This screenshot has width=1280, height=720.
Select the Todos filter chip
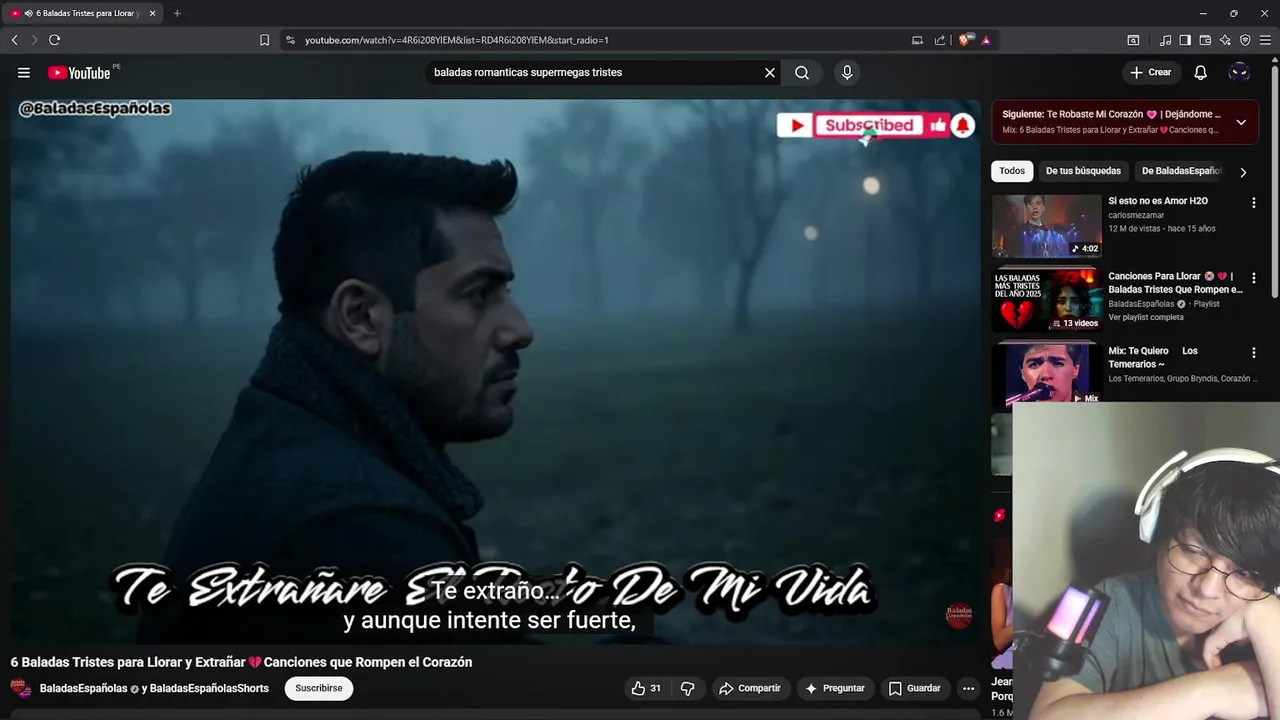[x=1012, y=171]
